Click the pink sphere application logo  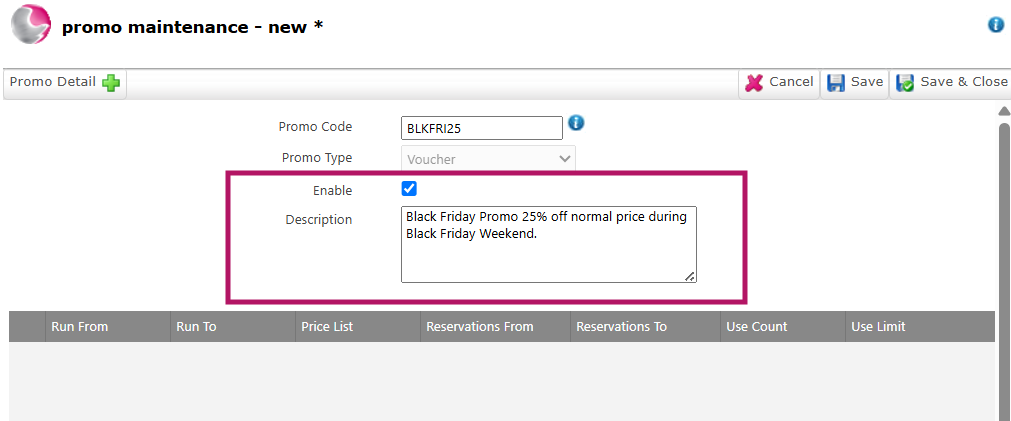pos(31,24)
